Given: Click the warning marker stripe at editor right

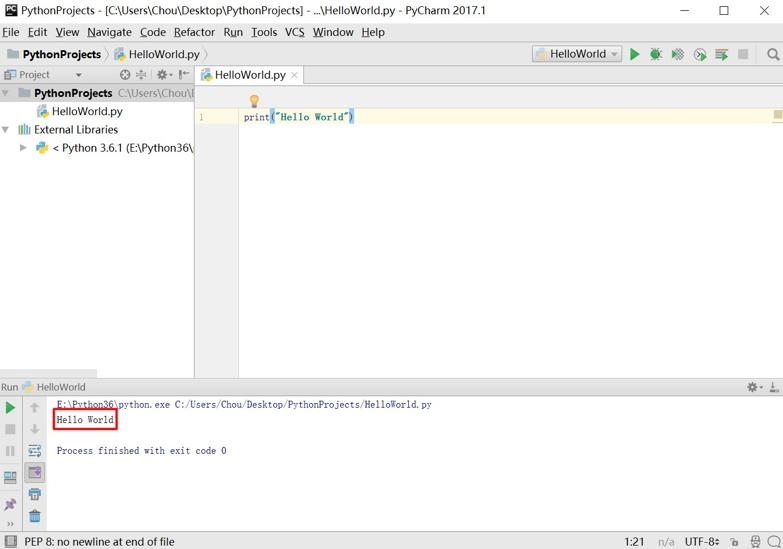Looking at the screenshot, I should (x=778, y=114).
